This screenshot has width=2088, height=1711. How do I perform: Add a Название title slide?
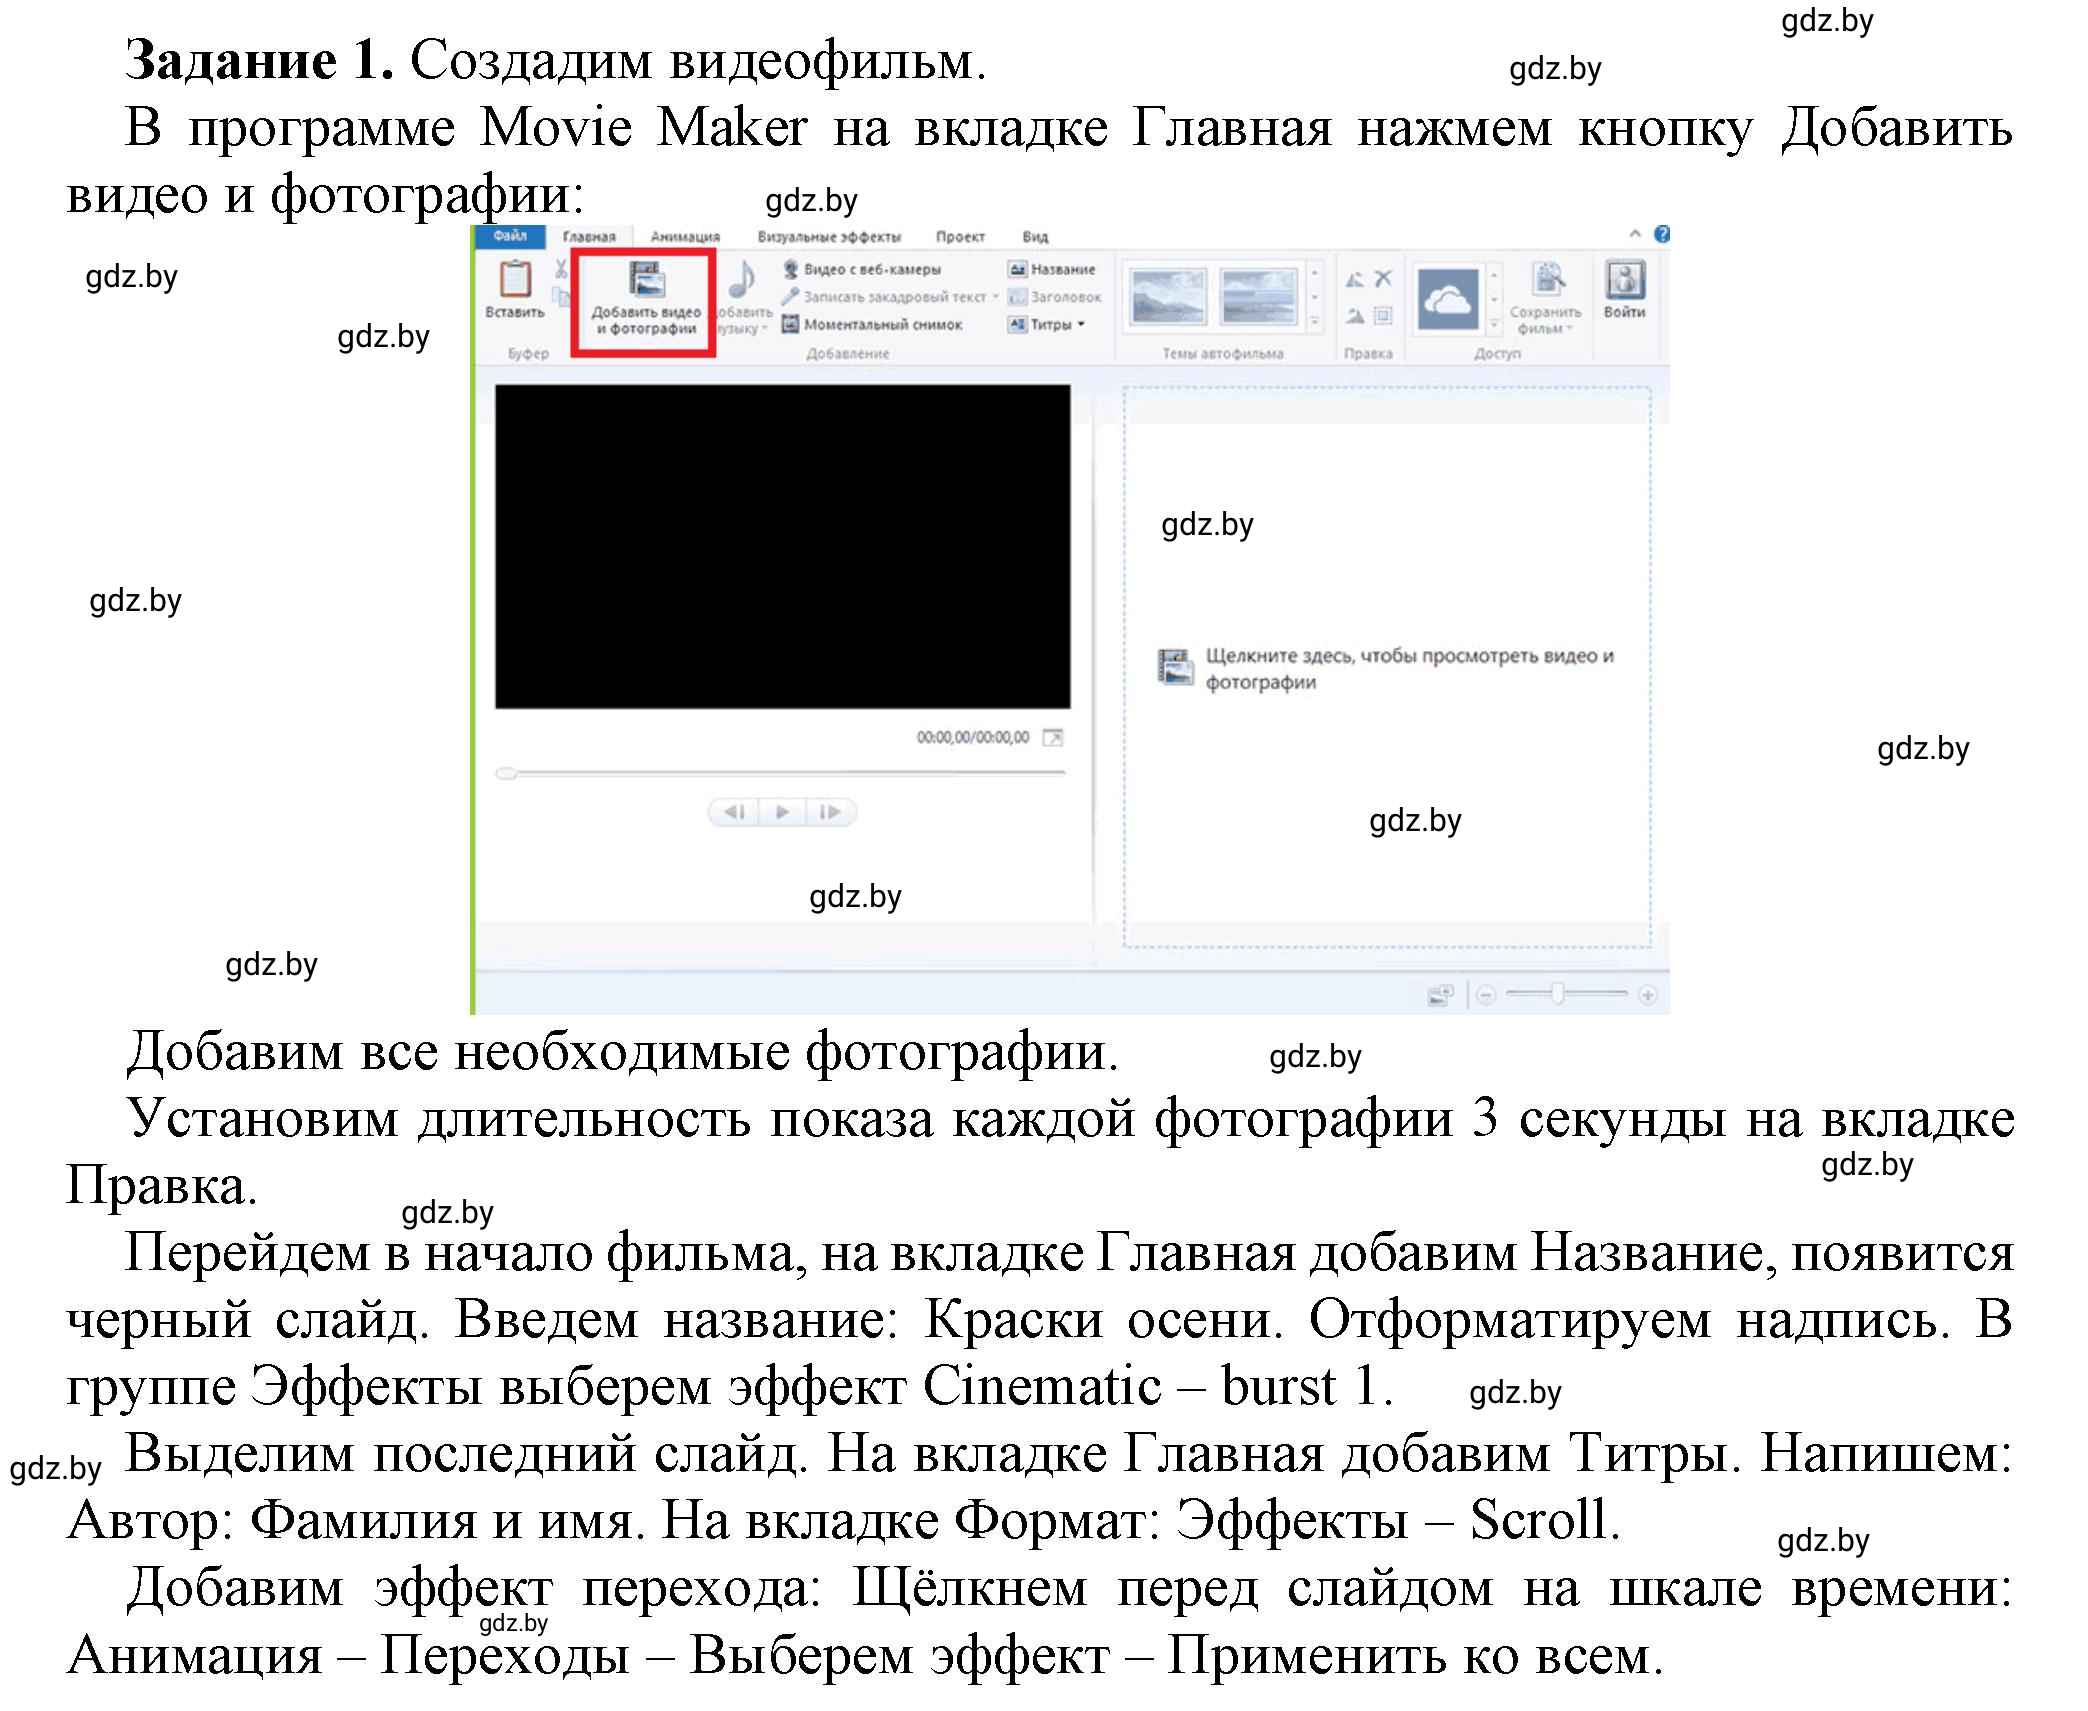(1052, 269)
